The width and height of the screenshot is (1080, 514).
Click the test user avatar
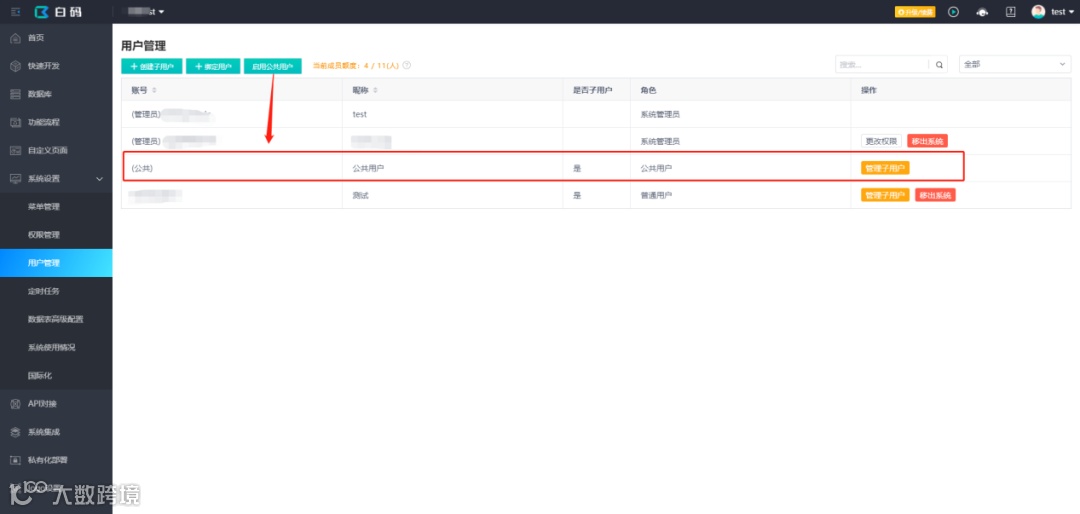(x=1038, y=12)
